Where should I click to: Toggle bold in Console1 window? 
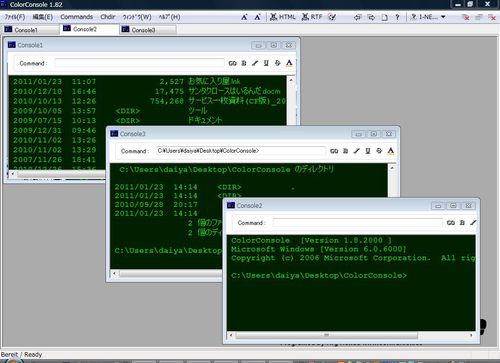[244, 63]
